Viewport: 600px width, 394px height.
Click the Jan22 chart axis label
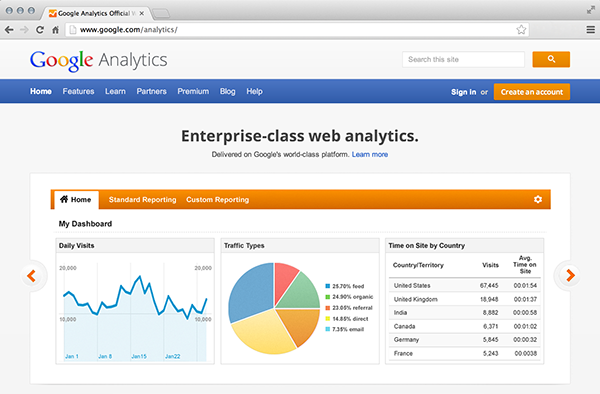pyautogui.click(x=173, y=356)
